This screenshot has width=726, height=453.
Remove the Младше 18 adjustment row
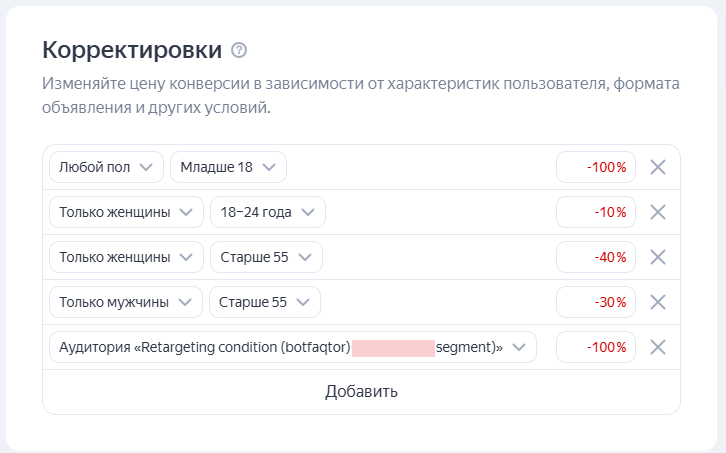coord(657,167)
